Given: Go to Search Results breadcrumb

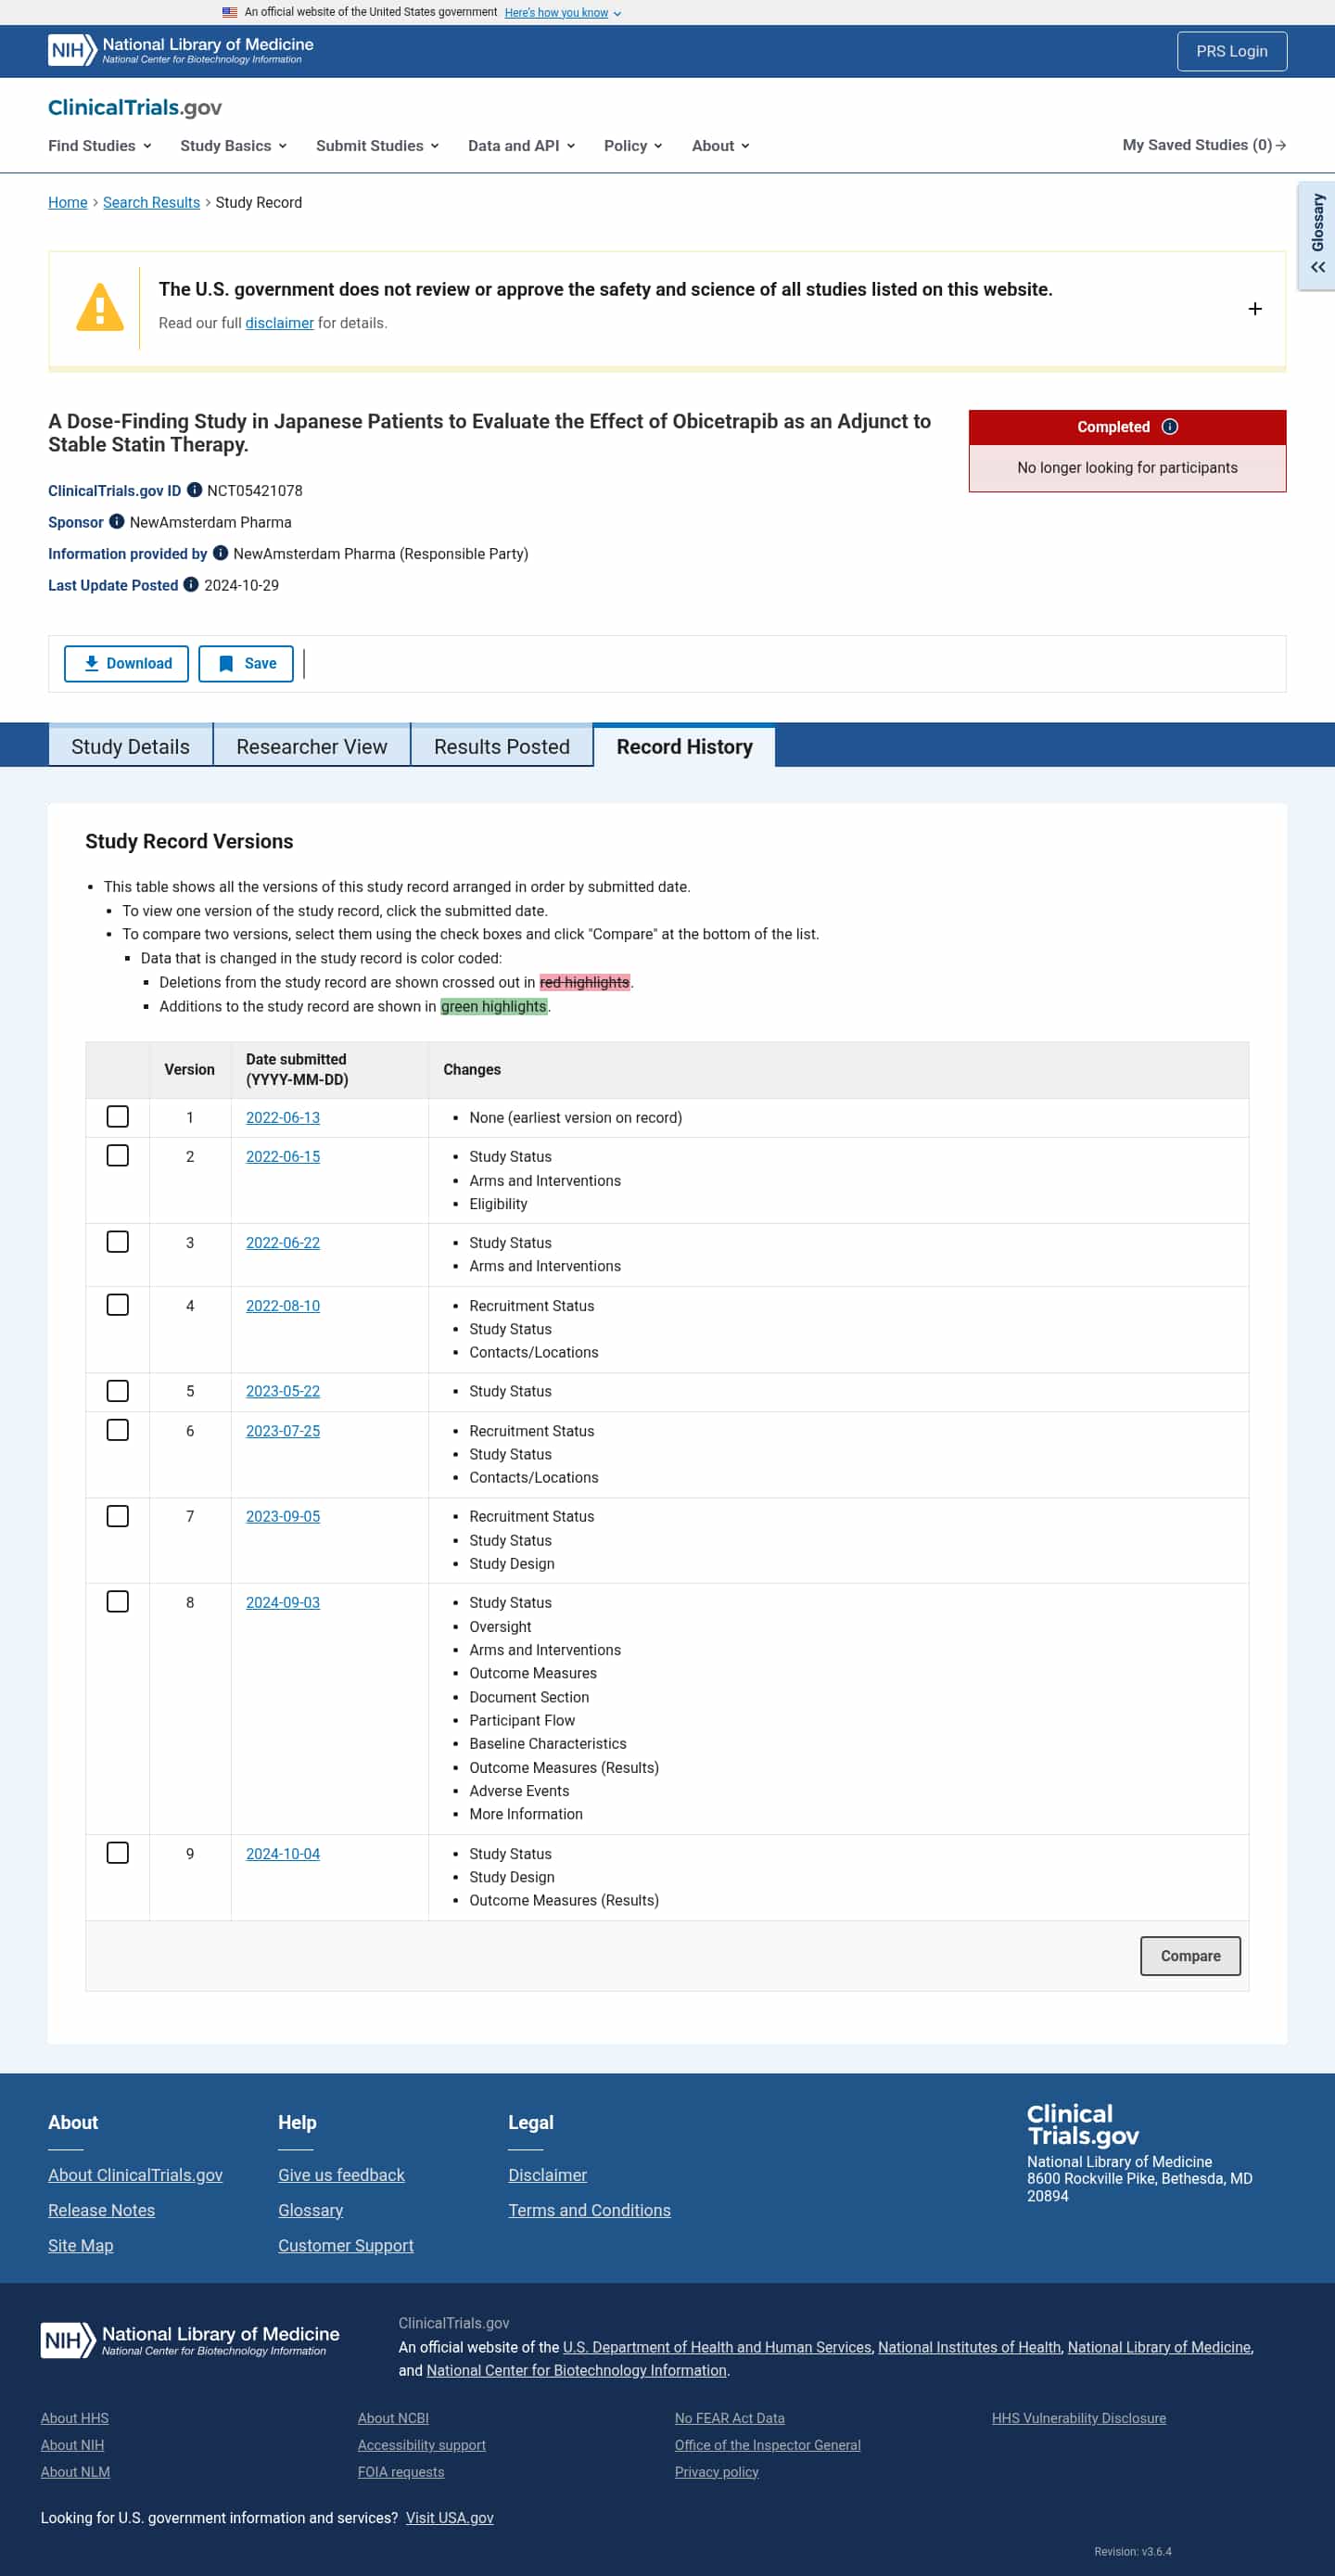Looking at the screenshot, I should (x=151, y=202).
